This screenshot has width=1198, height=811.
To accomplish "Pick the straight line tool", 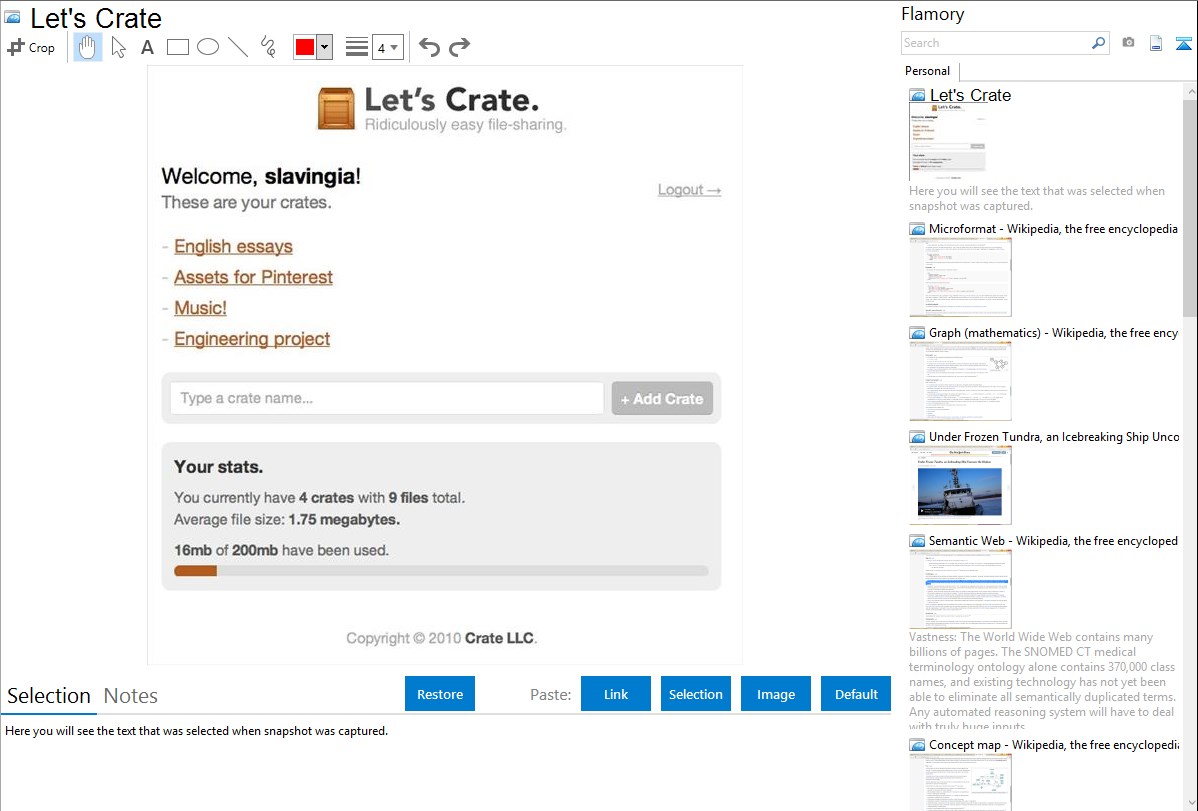I will (238, 47).
